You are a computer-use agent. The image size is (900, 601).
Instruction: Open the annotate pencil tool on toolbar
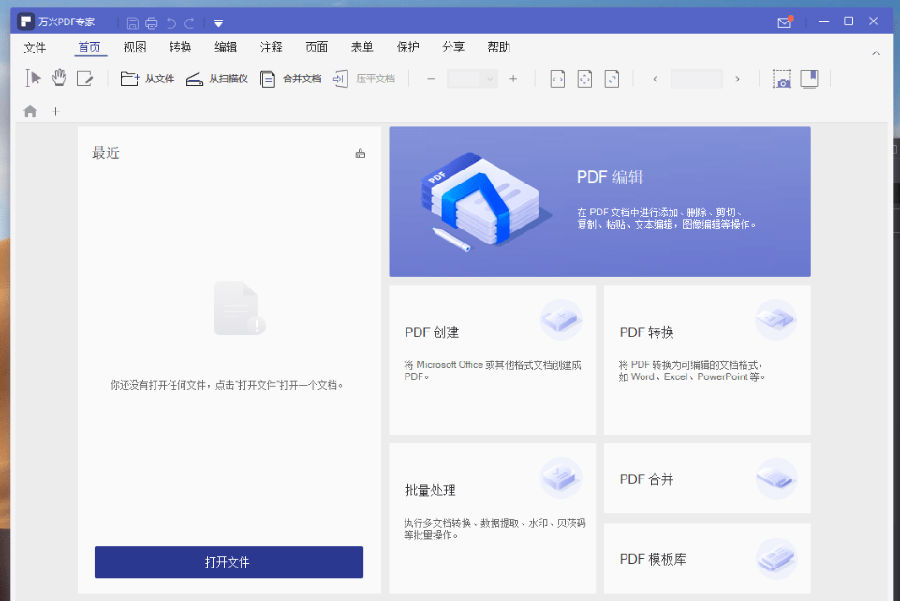[85, 78]
